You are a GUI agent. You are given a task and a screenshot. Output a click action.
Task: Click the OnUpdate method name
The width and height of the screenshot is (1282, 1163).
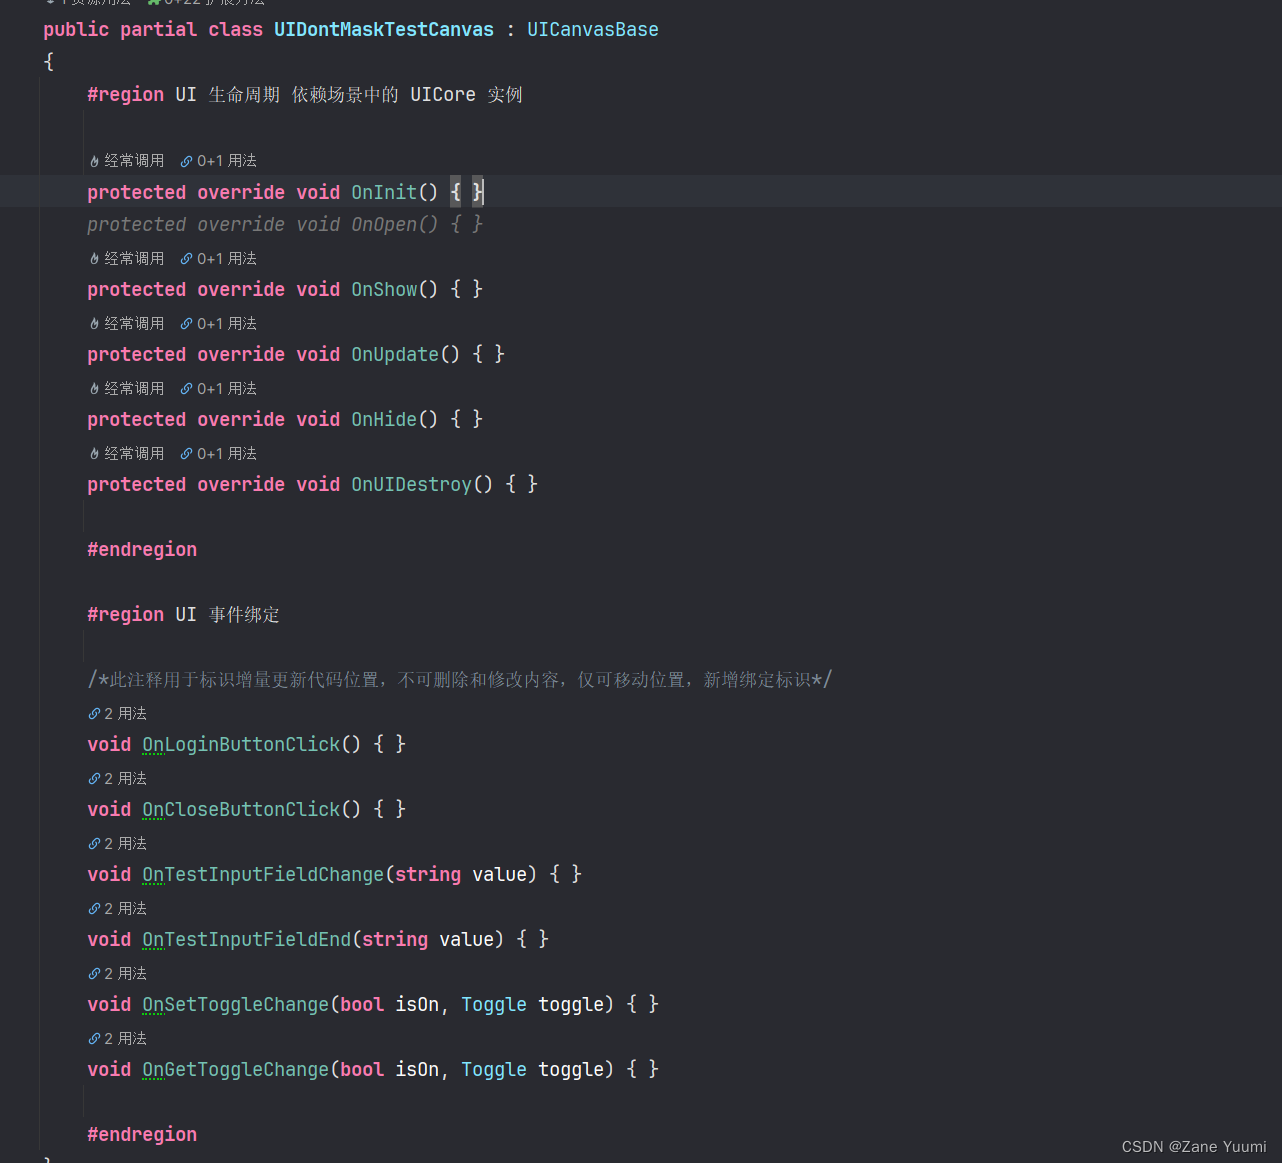tap(395, 355)
